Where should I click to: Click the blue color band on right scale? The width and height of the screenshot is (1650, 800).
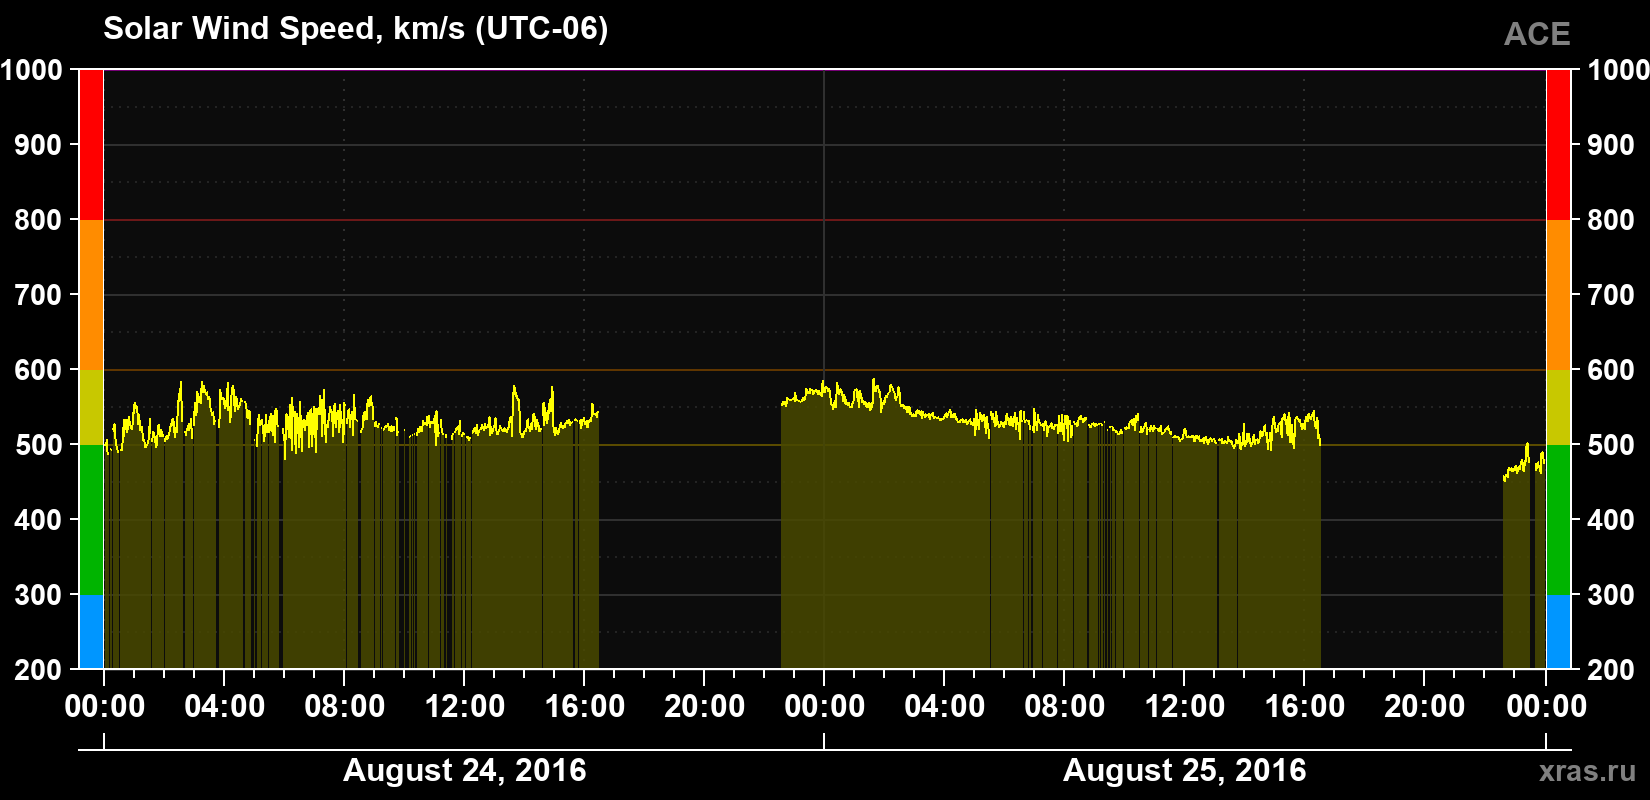1558,632
